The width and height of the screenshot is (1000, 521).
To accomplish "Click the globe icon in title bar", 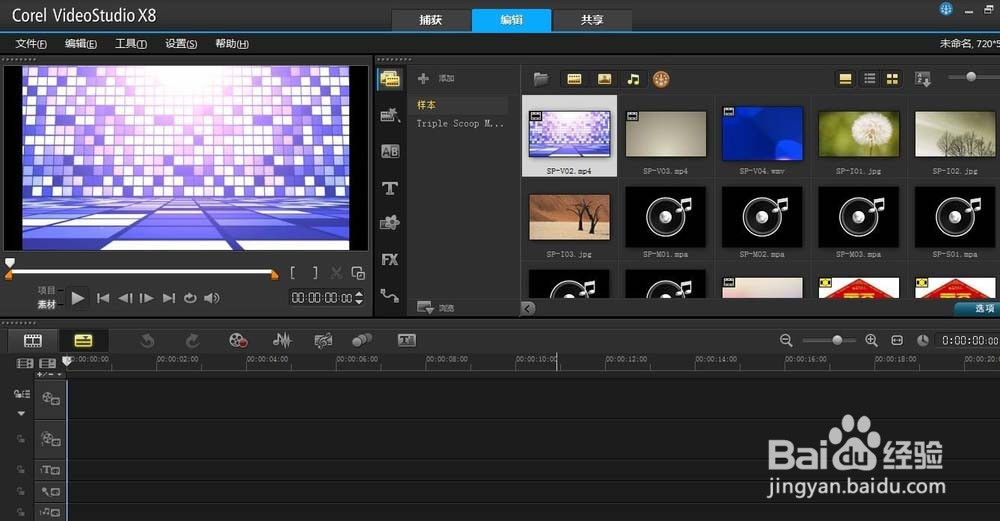I will pyautogui.click(x=946, y=9).
